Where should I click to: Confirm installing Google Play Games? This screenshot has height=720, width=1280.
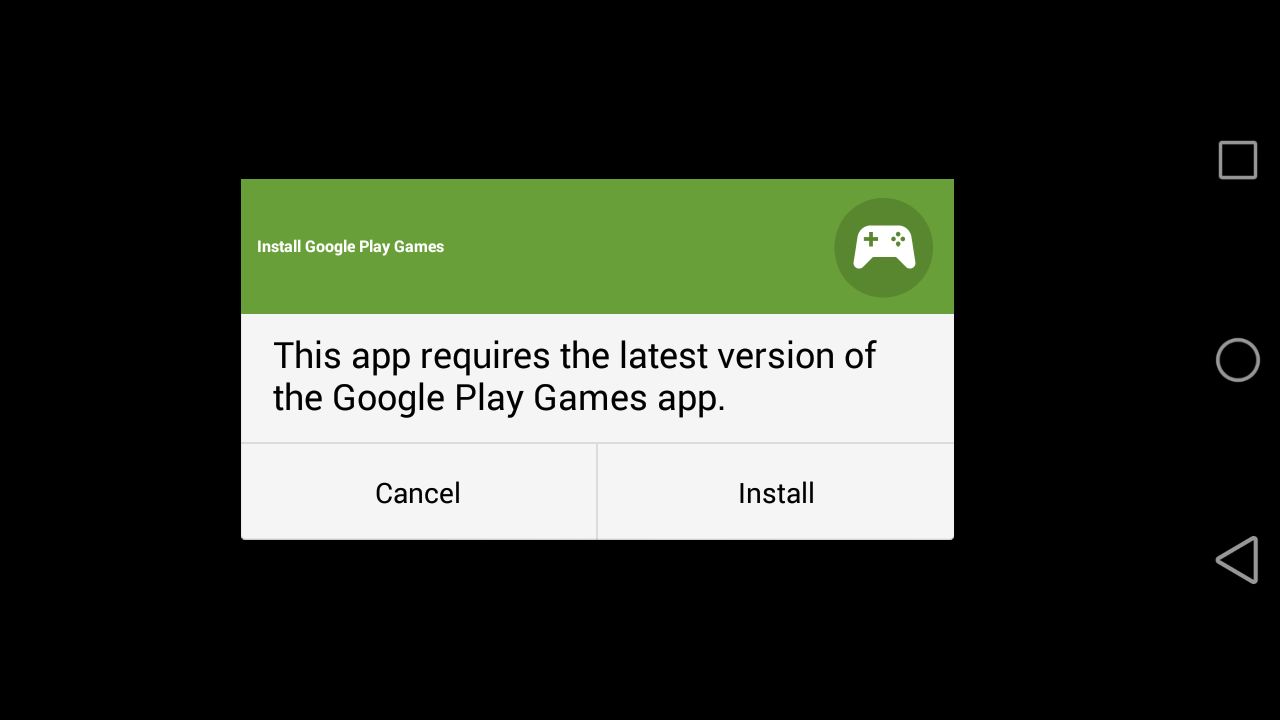point(776,492)
